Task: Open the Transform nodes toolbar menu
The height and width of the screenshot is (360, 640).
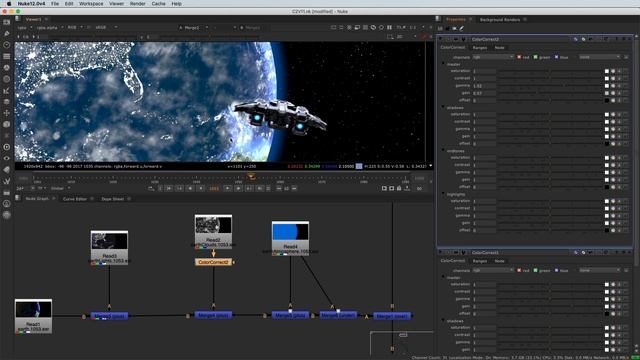Action: pyautogui.click(x=7, y=113)
